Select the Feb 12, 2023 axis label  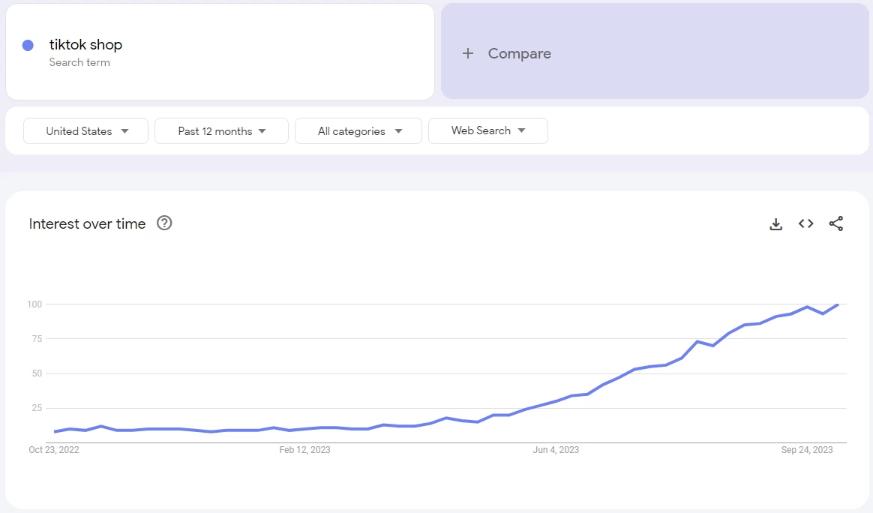point(305,450)
